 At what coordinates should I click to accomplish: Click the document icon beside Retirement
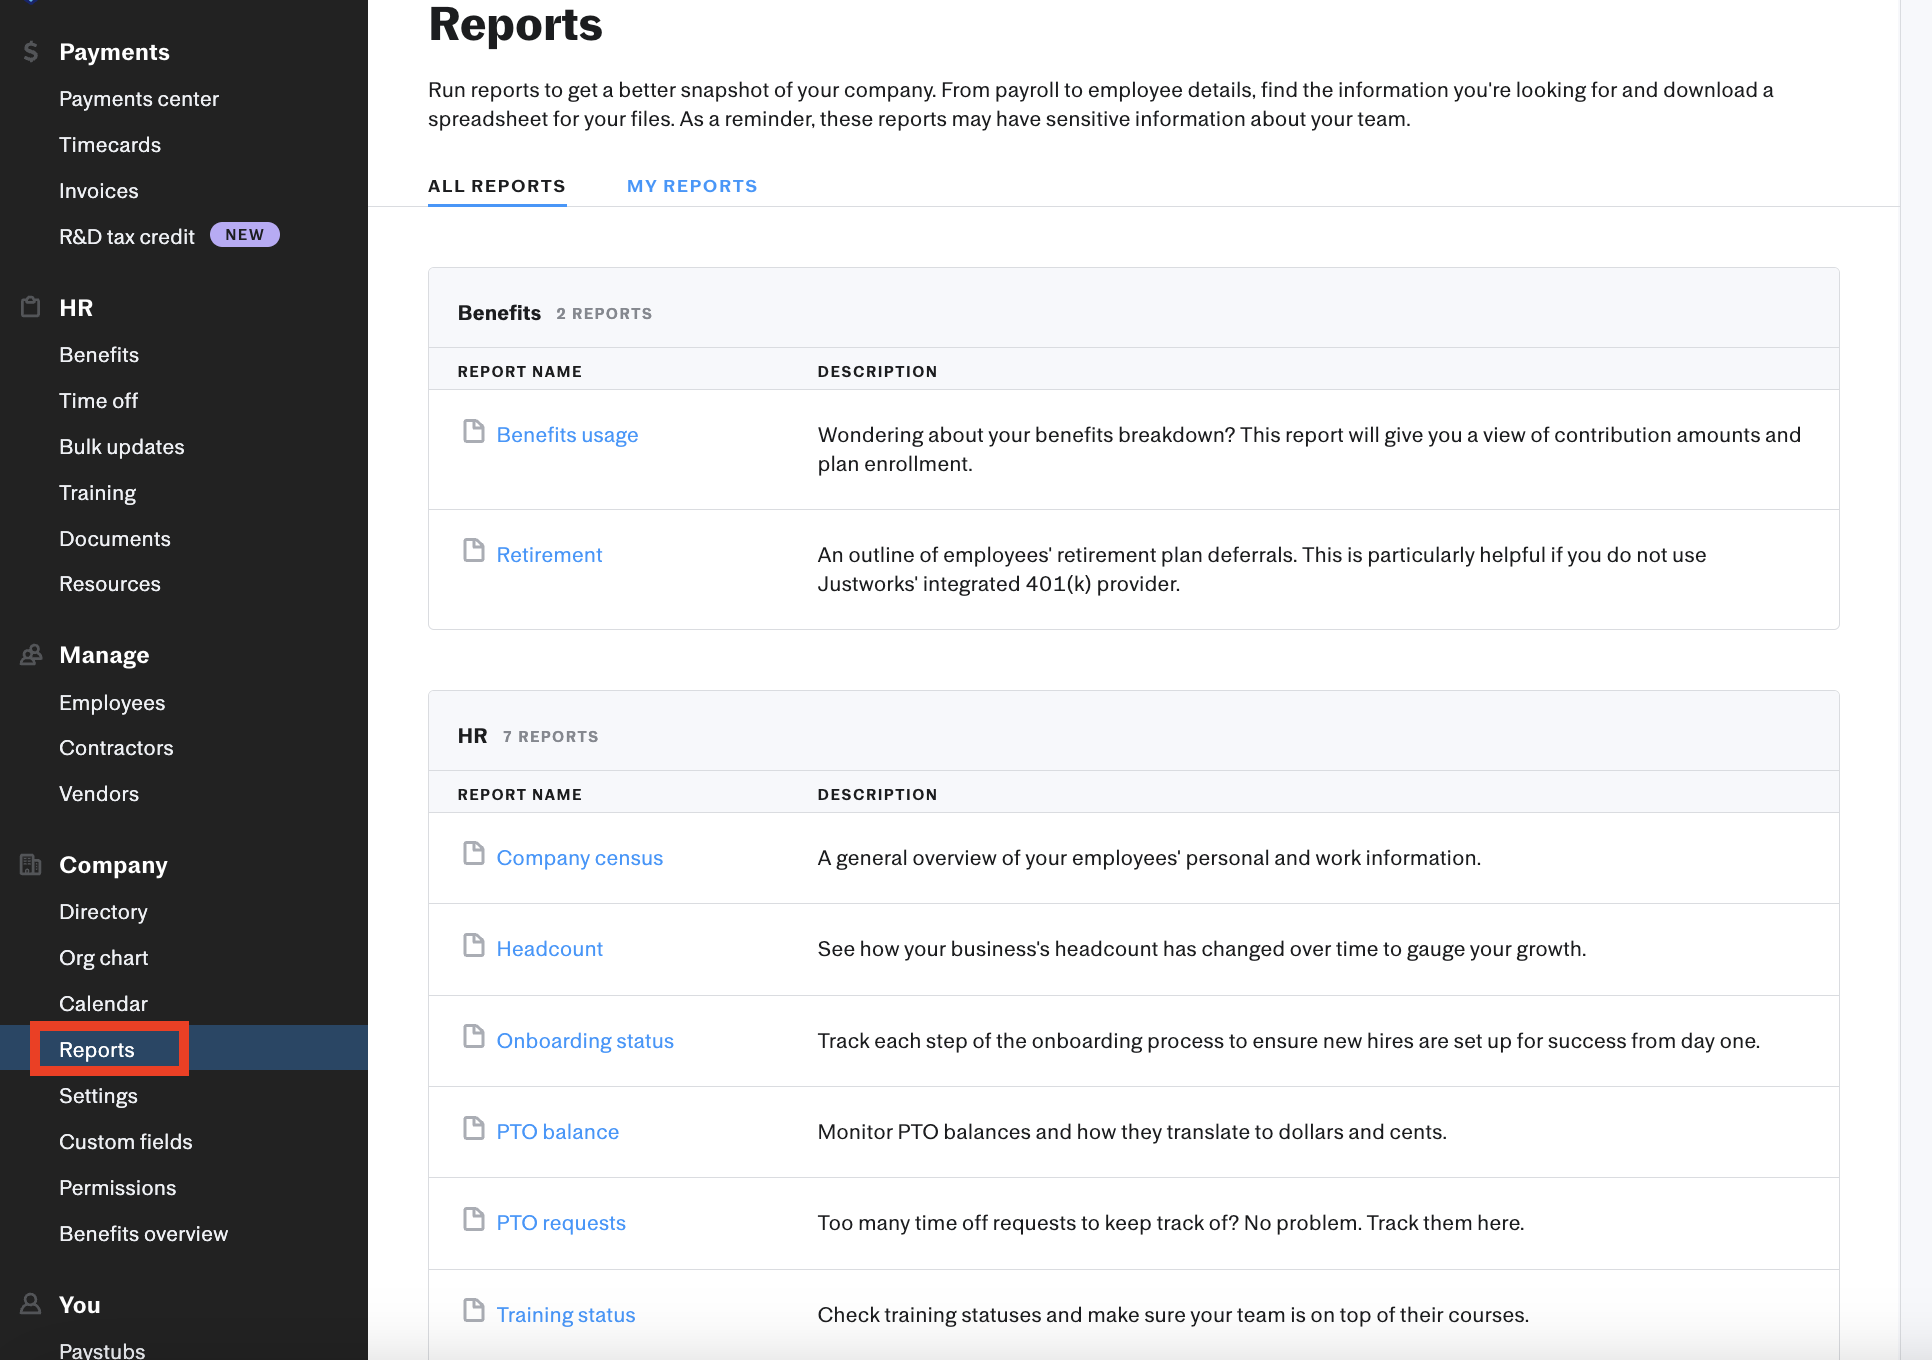(473, 552)
